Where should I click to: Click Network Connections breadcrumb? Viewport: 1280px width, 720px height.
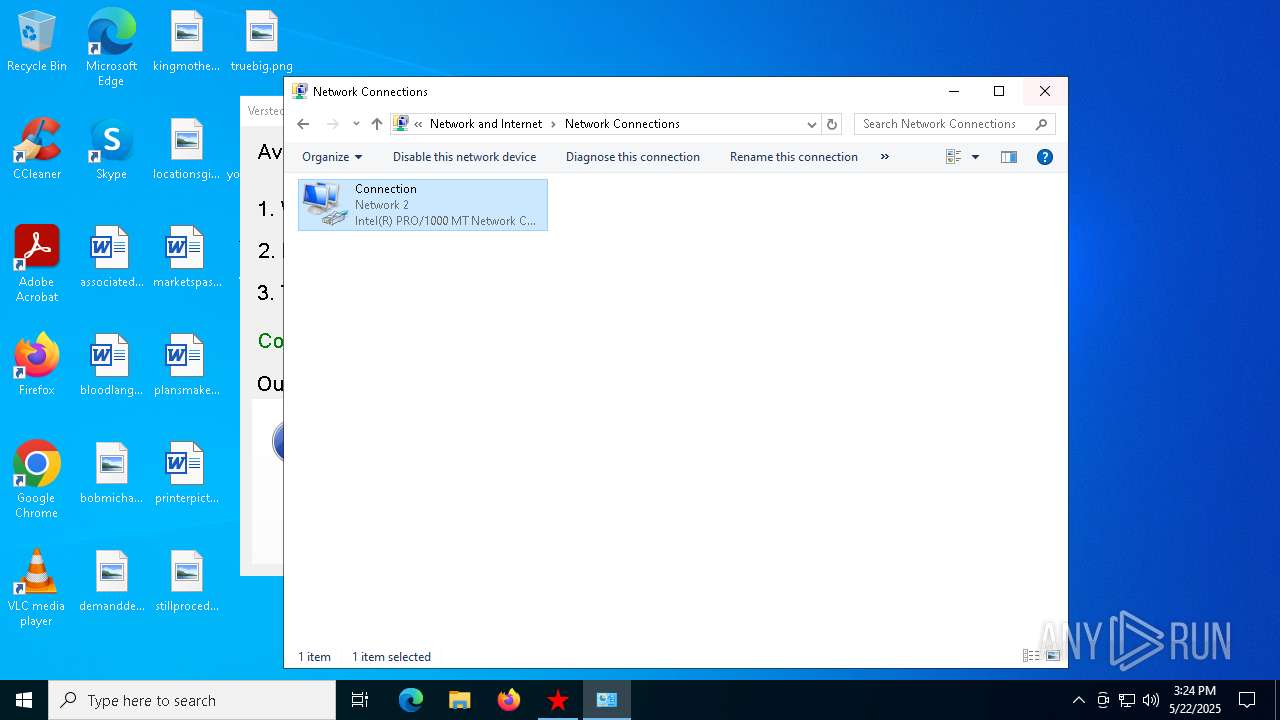(622, 124)
